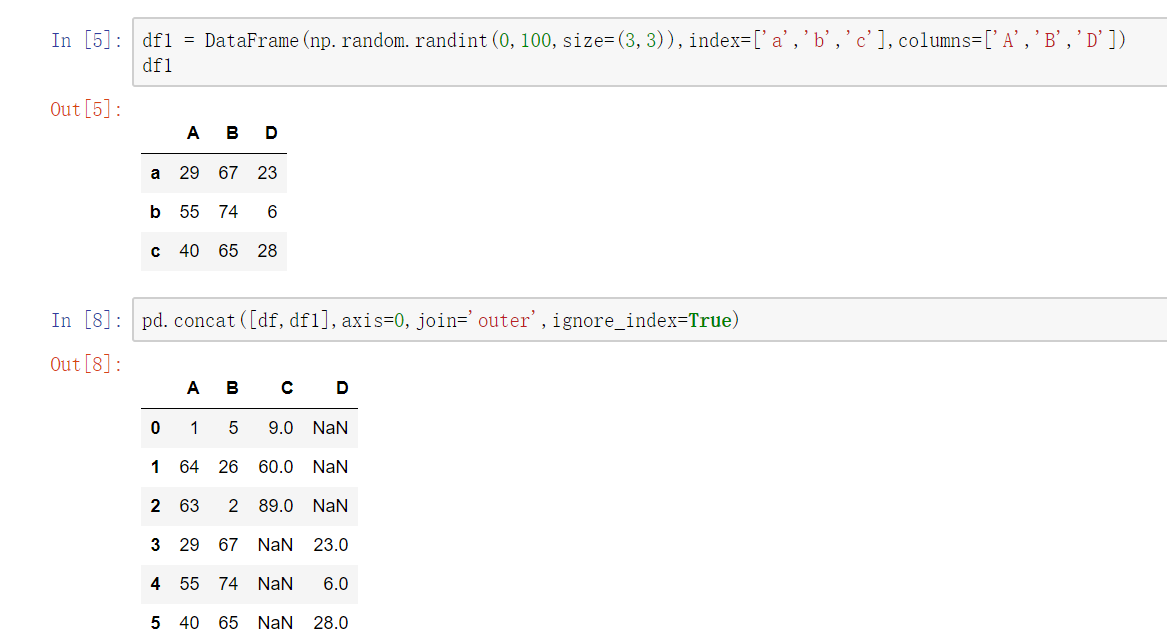The image size is (1167, 639).
Task: Click column header C in Out[8] table
Action: [x=287, y=388]
